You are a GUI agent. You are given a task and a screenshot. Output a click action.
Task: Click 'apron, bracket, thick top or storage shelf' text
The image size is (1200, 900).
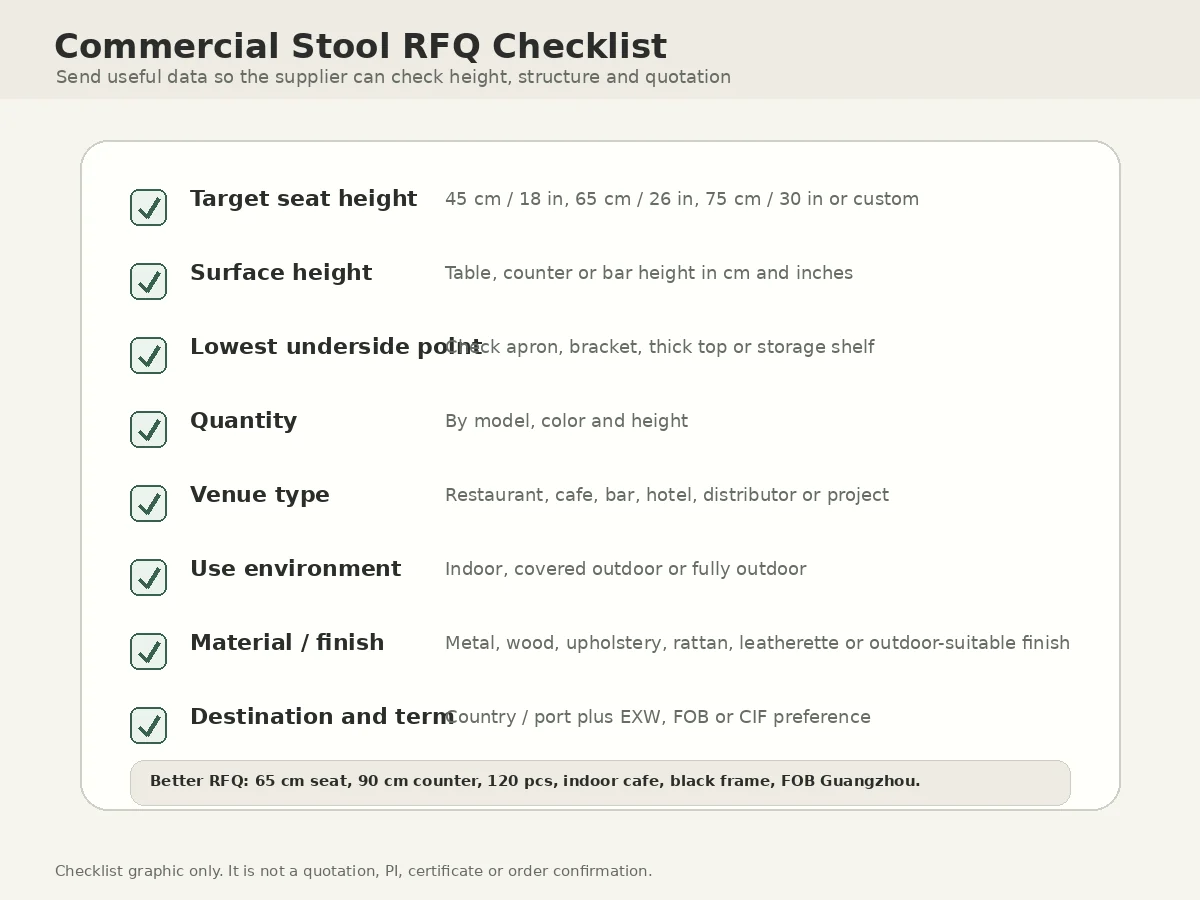(x=690, y=347)
